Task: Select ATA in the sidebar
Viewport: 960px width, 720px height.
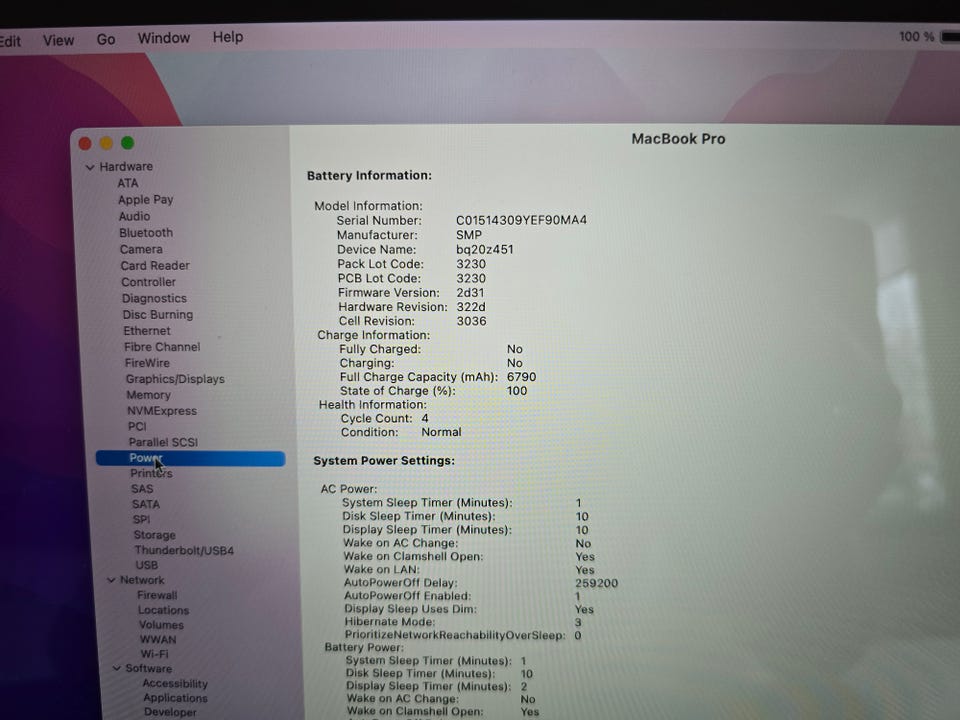Action: pyautogui.click(x=127, y=183)
